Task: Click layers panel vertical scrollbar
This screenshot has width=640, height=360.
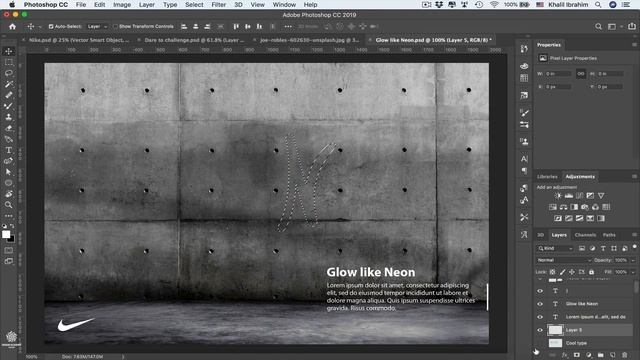Action: [x=636, y=287]
